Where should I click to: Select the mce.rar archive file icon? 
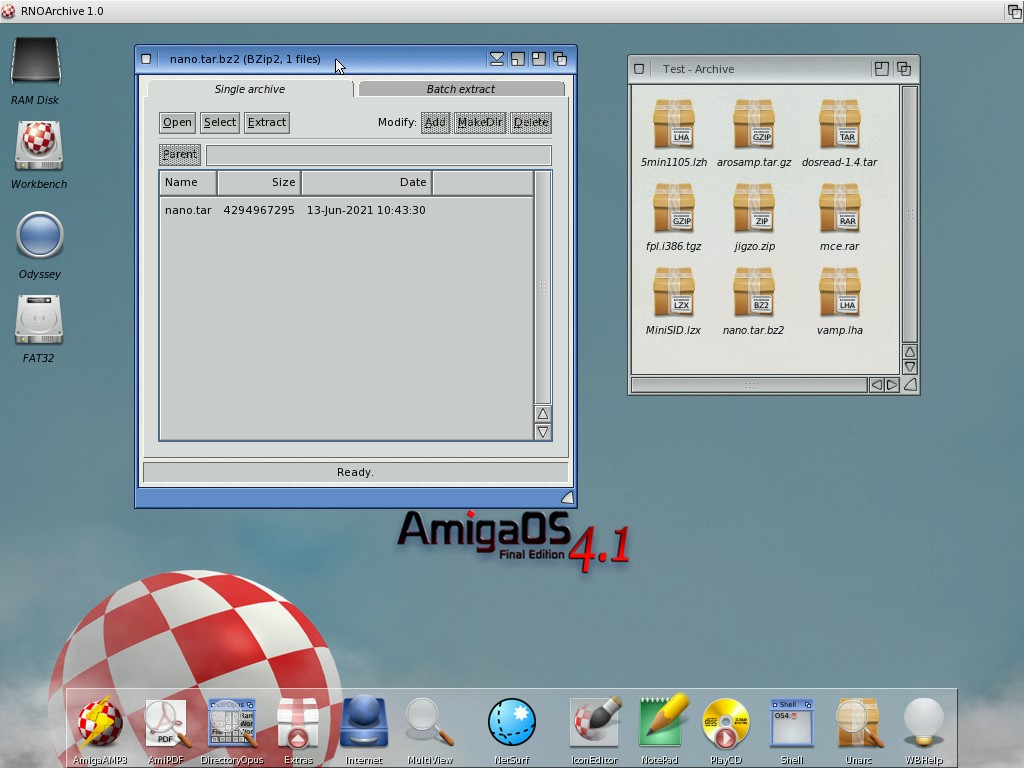[x=839, y=210]
